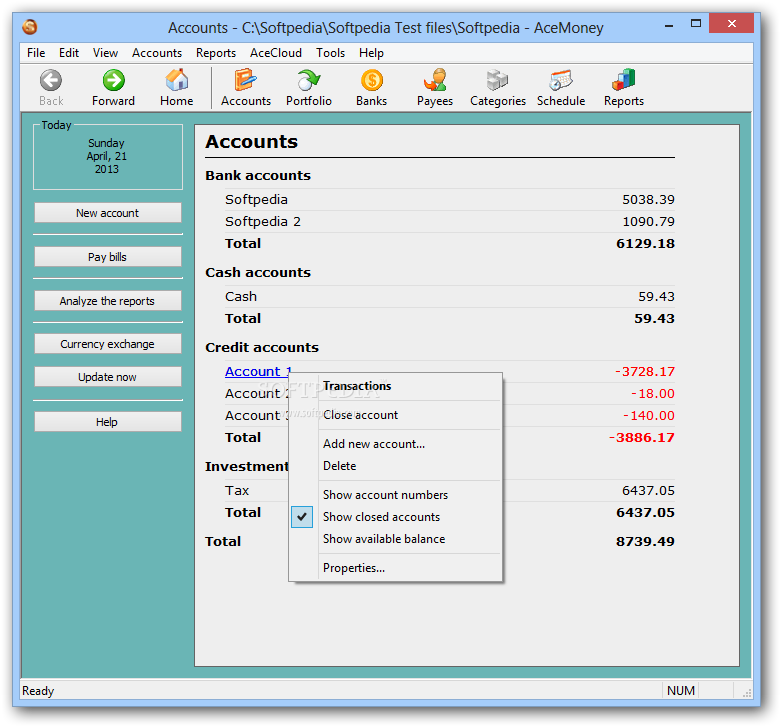781x727 pixels.
Task: Open the Portfolio toolbar icon
Action: (309, 80)
